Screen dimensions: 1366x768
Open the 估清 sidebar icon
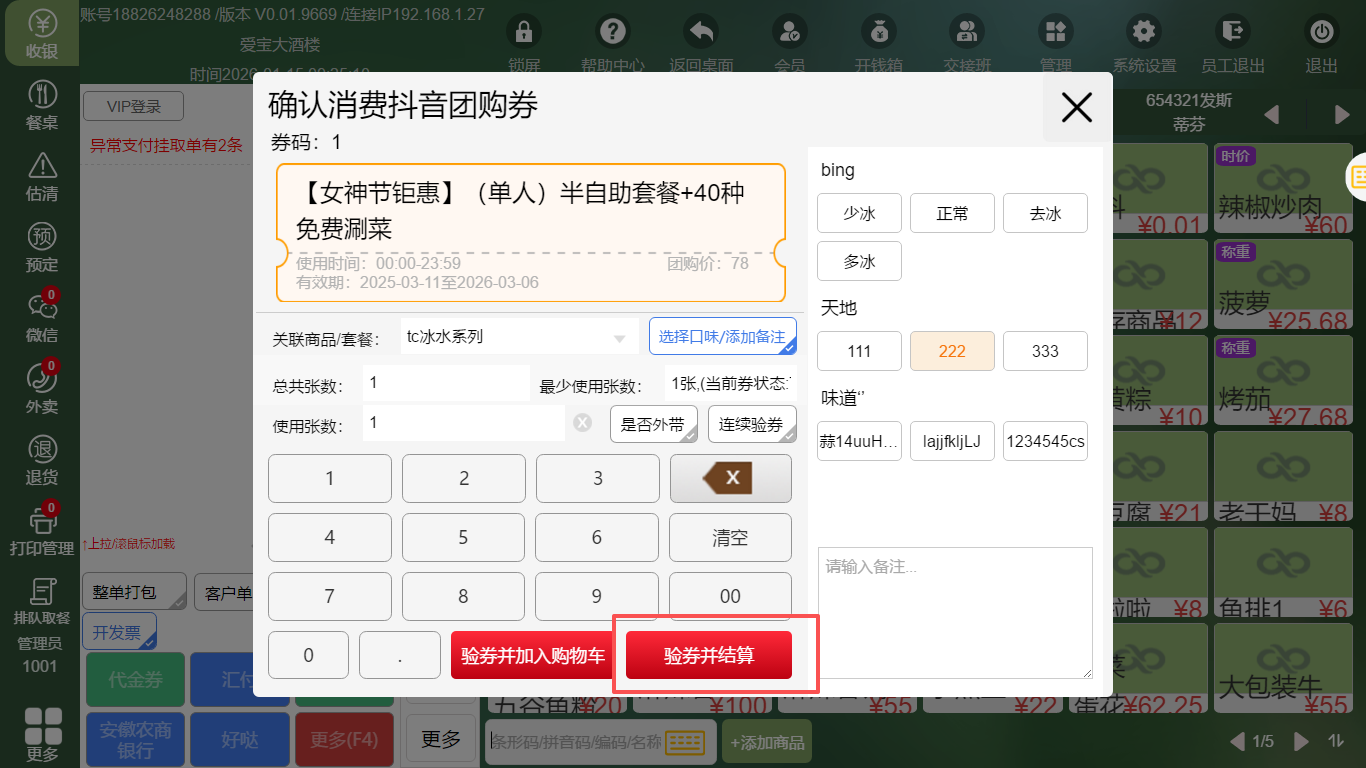(x=42, y=175)
